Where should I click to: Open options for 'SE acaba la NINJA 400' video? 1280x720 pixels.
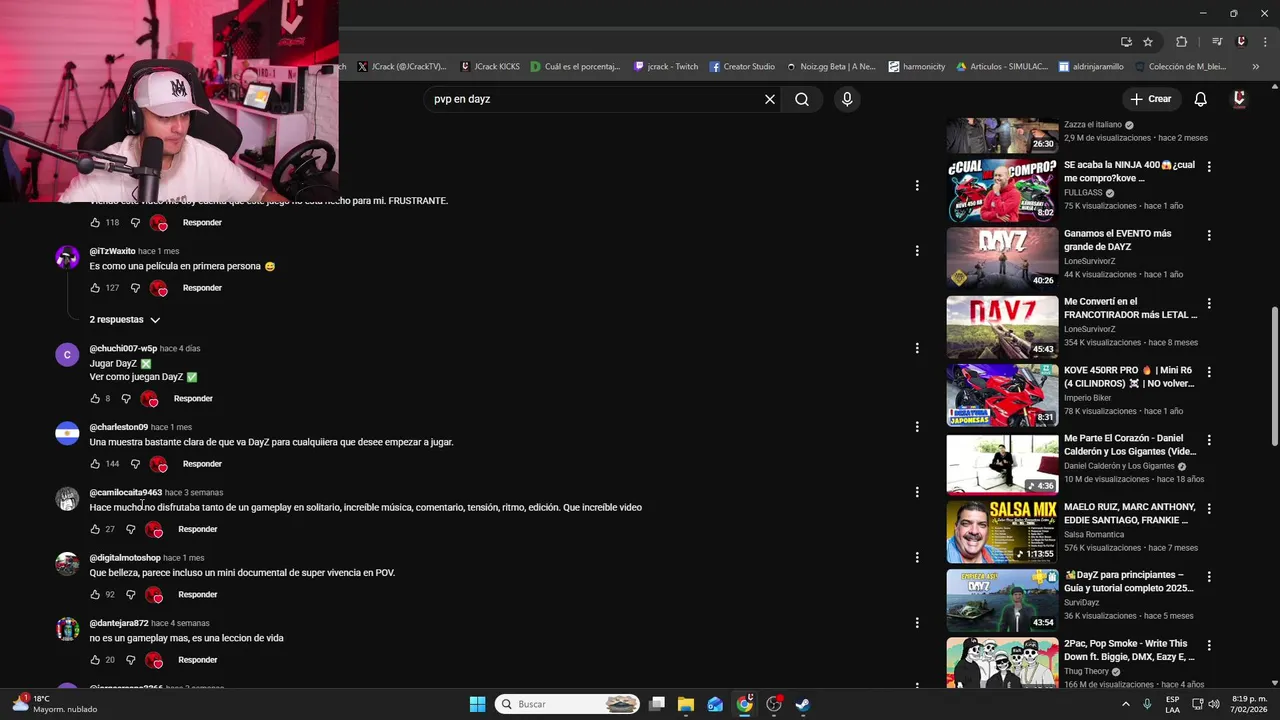(1209, 167)
